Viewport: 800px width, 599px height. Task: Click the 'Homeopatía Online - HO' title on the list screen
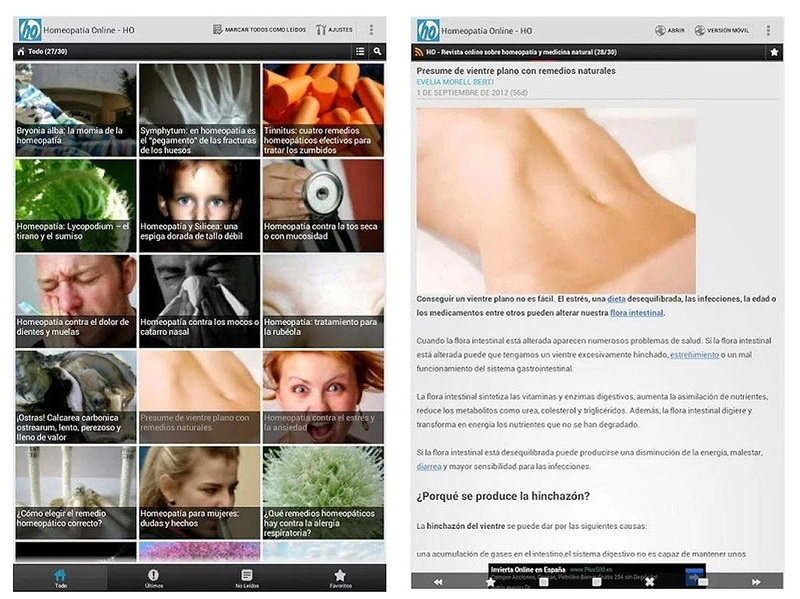coord(89,30)
